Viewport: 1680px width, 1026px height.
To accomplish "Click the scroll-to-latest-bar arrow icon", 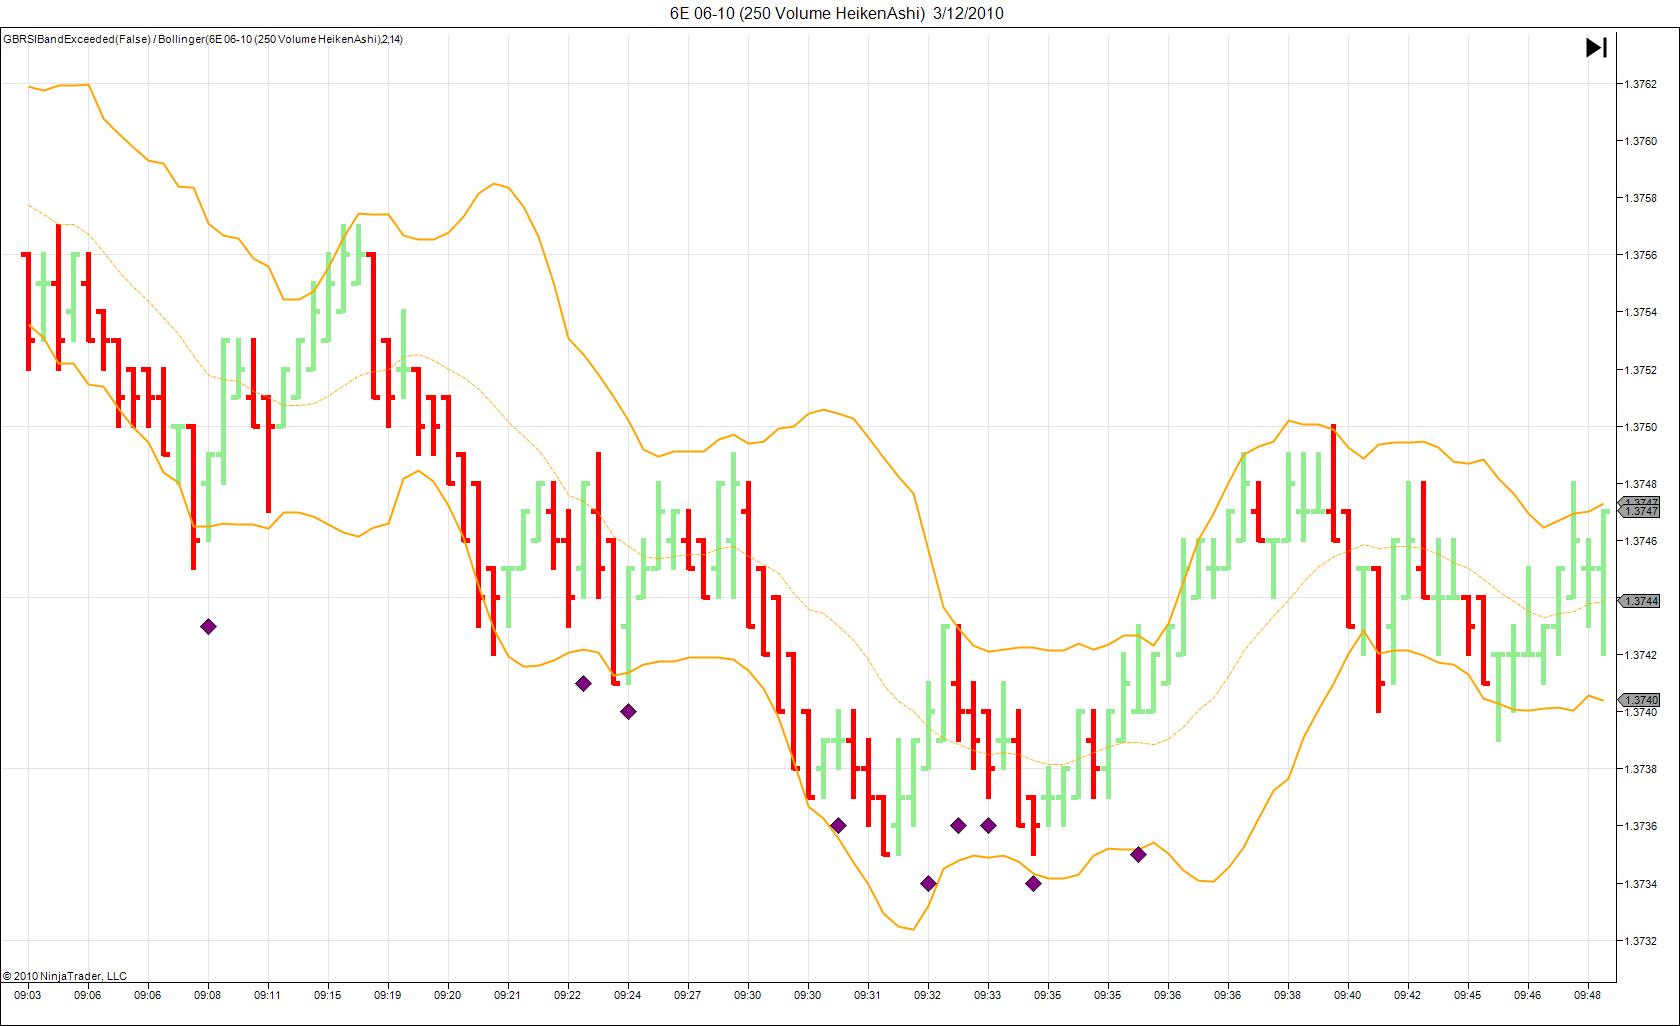I will pyautogui.click(x=1596, y=47).
